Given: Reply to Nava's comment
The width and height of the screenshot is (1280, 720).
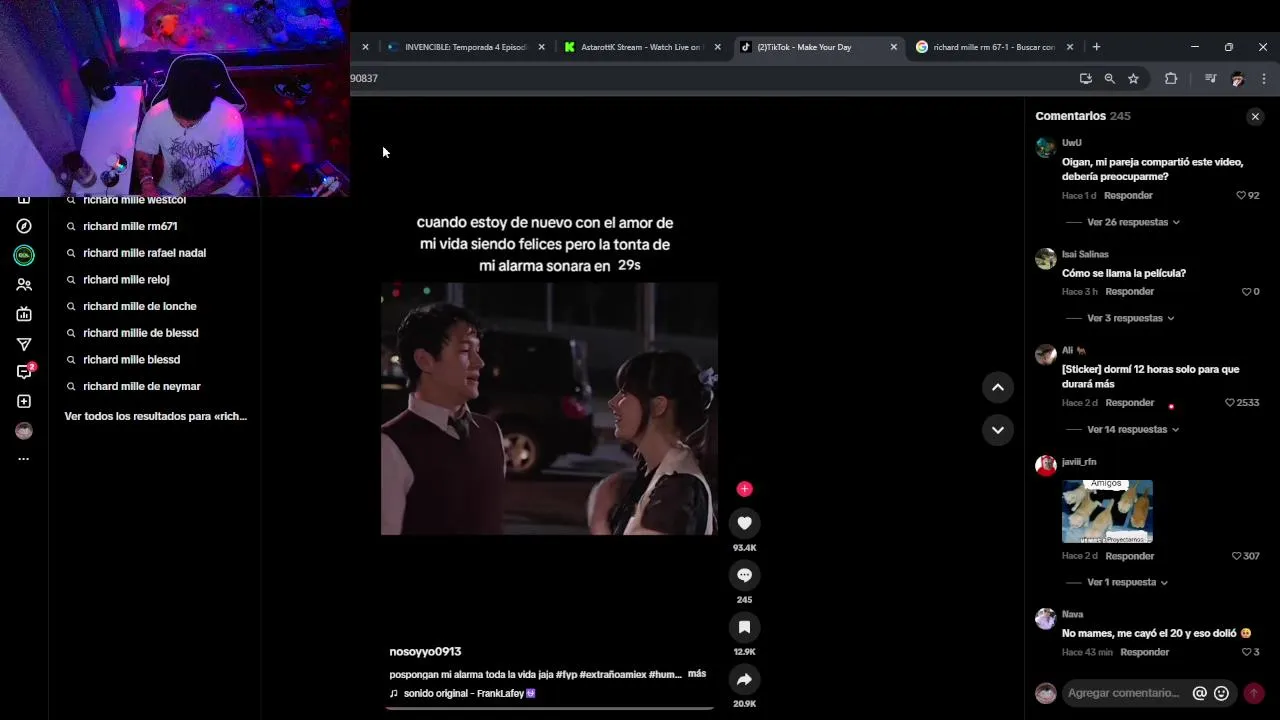Looking at the screenshot, I should [1145, 652].
